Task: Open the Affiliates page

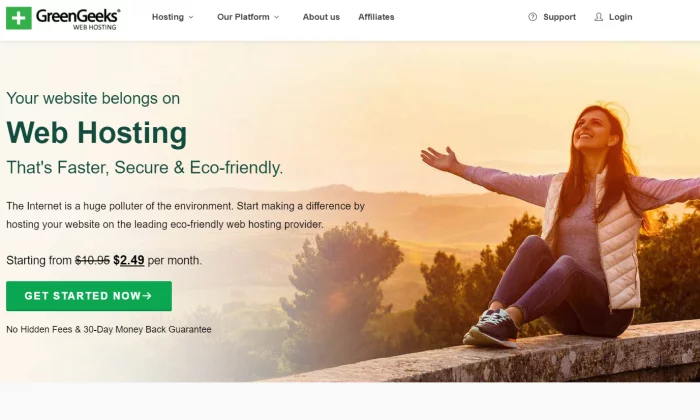Action: [376, 17]
